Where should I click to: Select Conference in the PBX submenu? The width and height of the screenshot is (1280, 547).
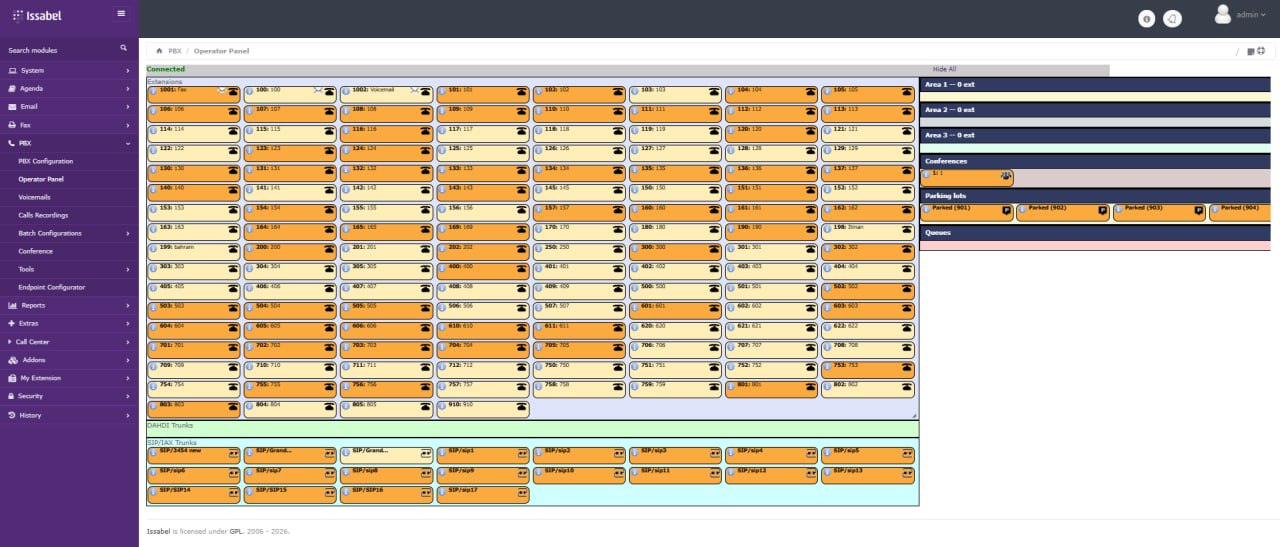pyautogui.click(x=35, y=251)
